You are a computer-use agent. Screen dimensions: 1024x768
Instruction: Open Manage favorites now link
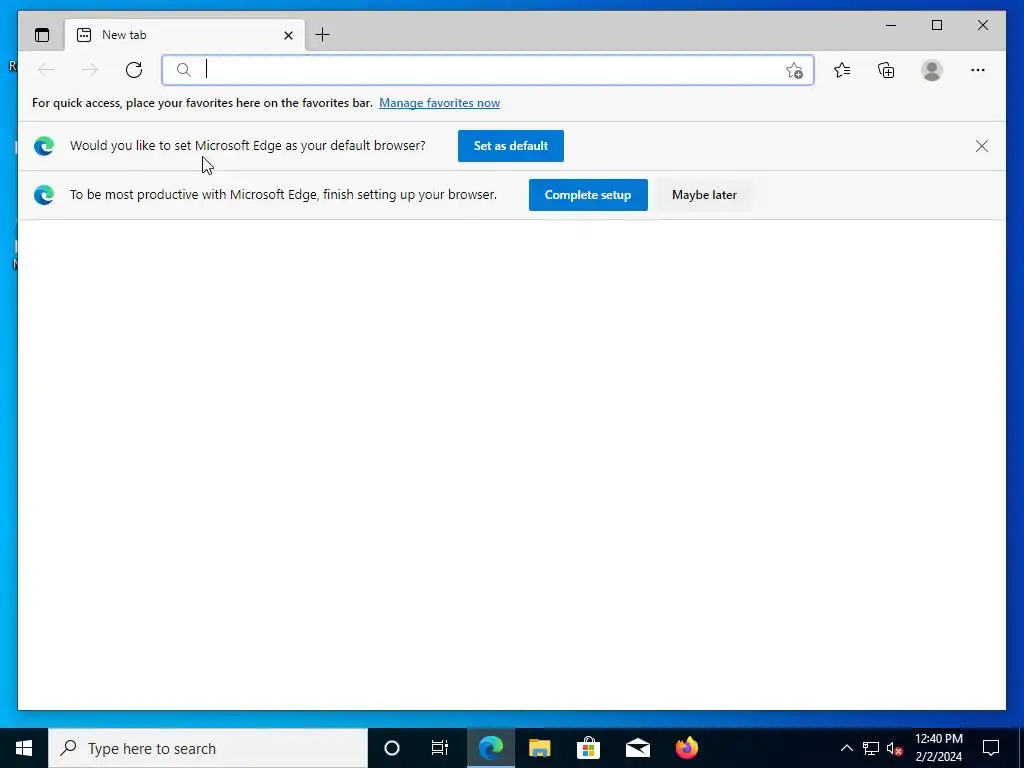(x=440, y=103)
